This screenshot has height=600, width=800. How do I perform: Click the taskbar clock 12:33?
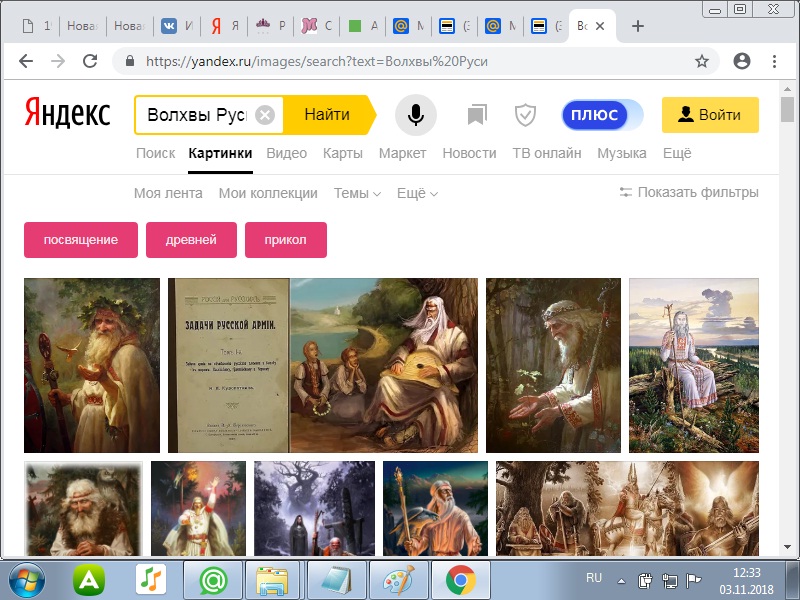(747, 572)
